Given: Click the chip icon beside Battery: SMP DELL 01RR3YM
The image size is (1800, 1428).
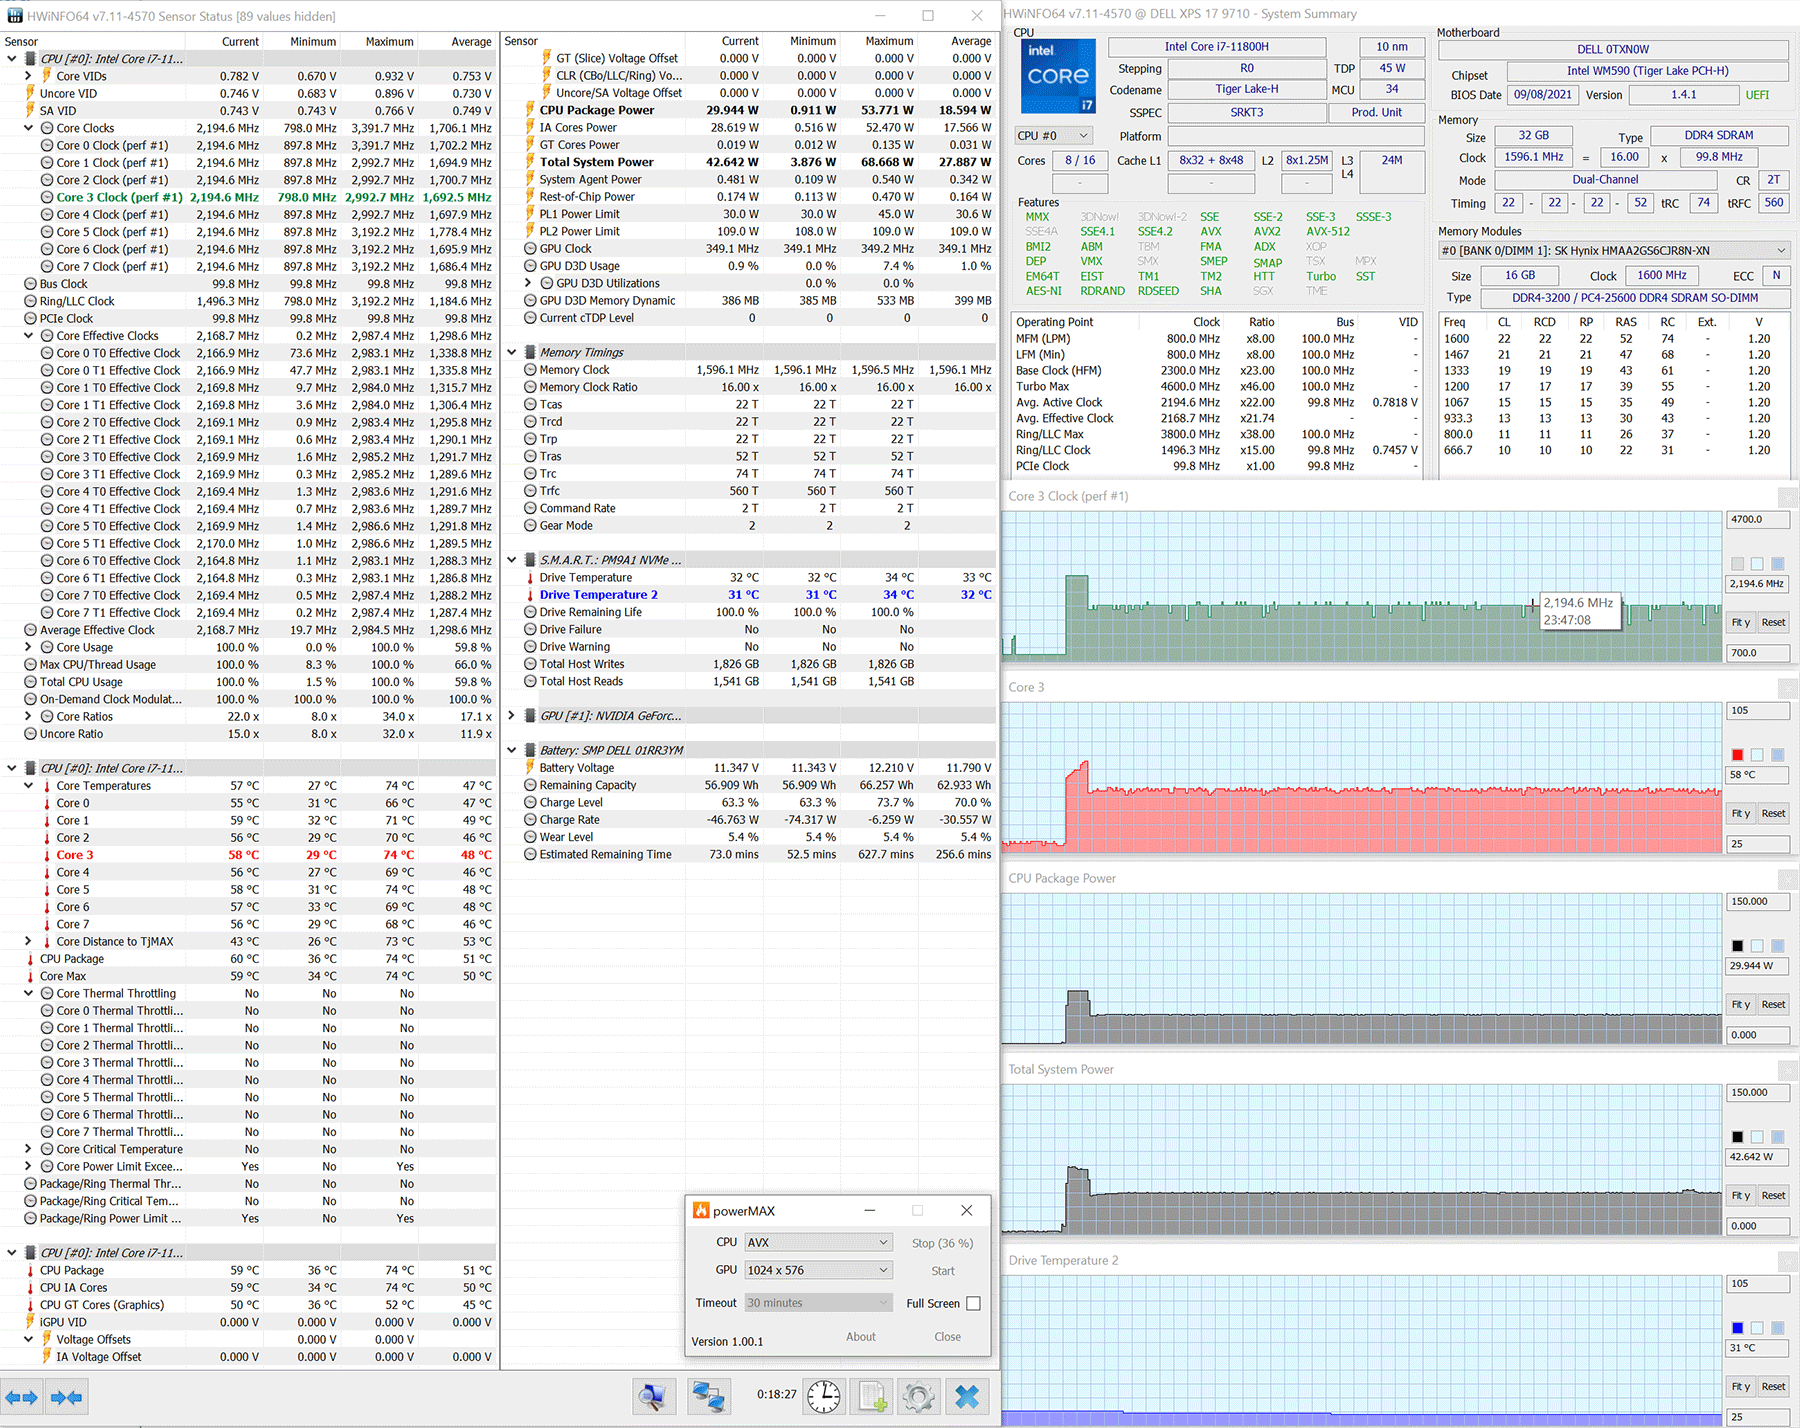Looking at the screenshot, I should pos(529,750).
